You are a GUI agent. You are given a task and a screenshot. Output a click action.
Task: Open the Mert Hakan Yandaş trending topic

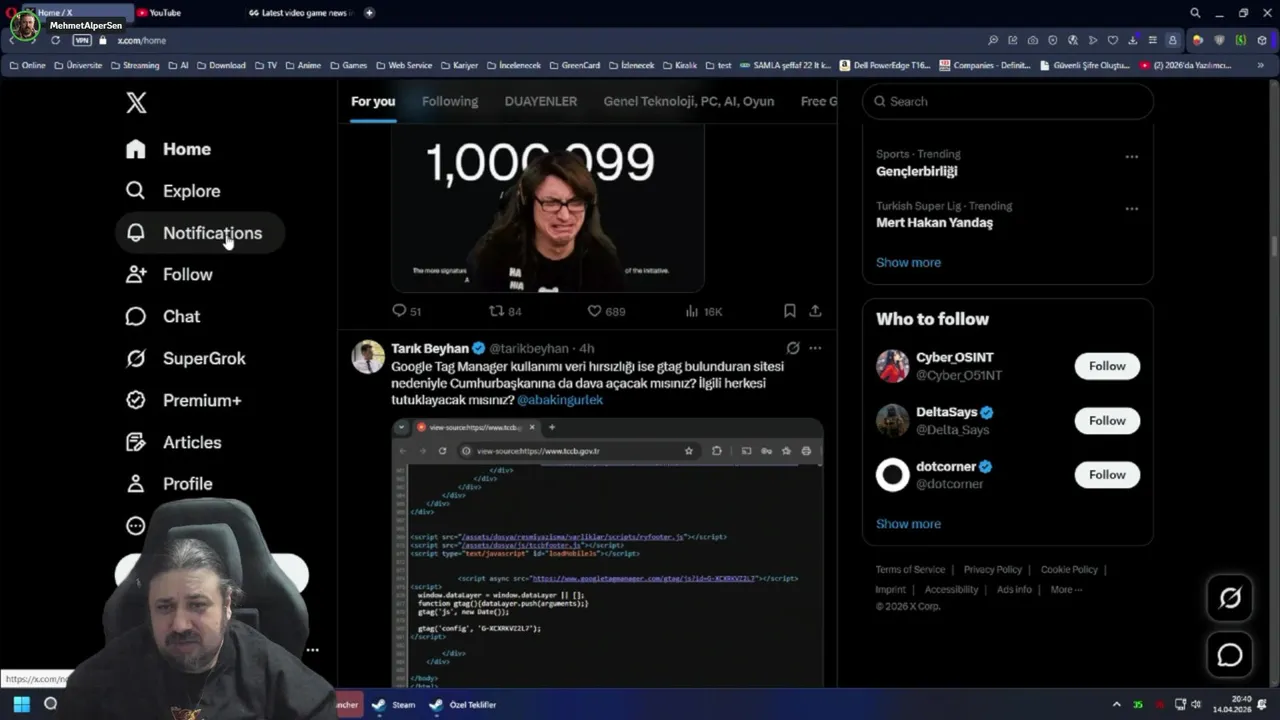click(x=934, y=223)
